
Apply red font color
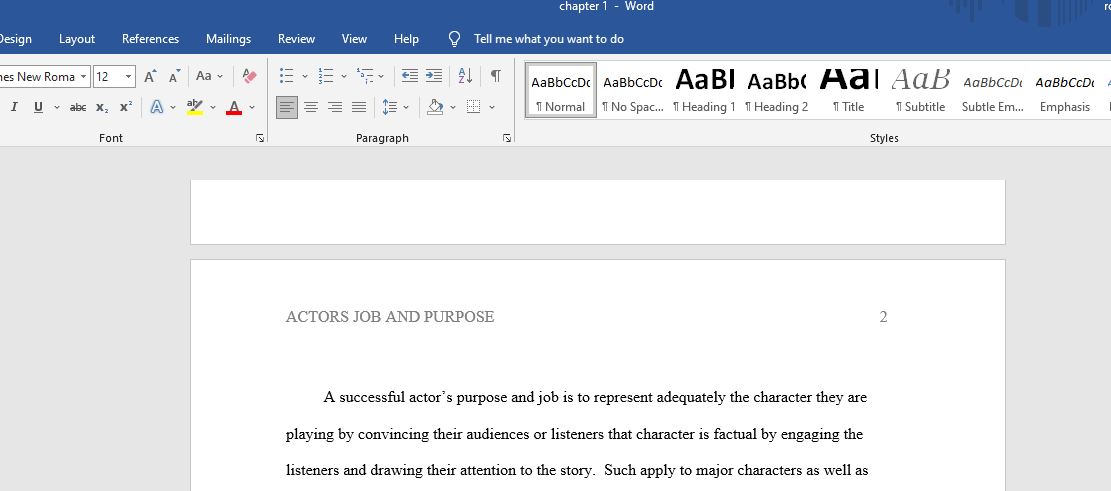[x=234, y=107]
